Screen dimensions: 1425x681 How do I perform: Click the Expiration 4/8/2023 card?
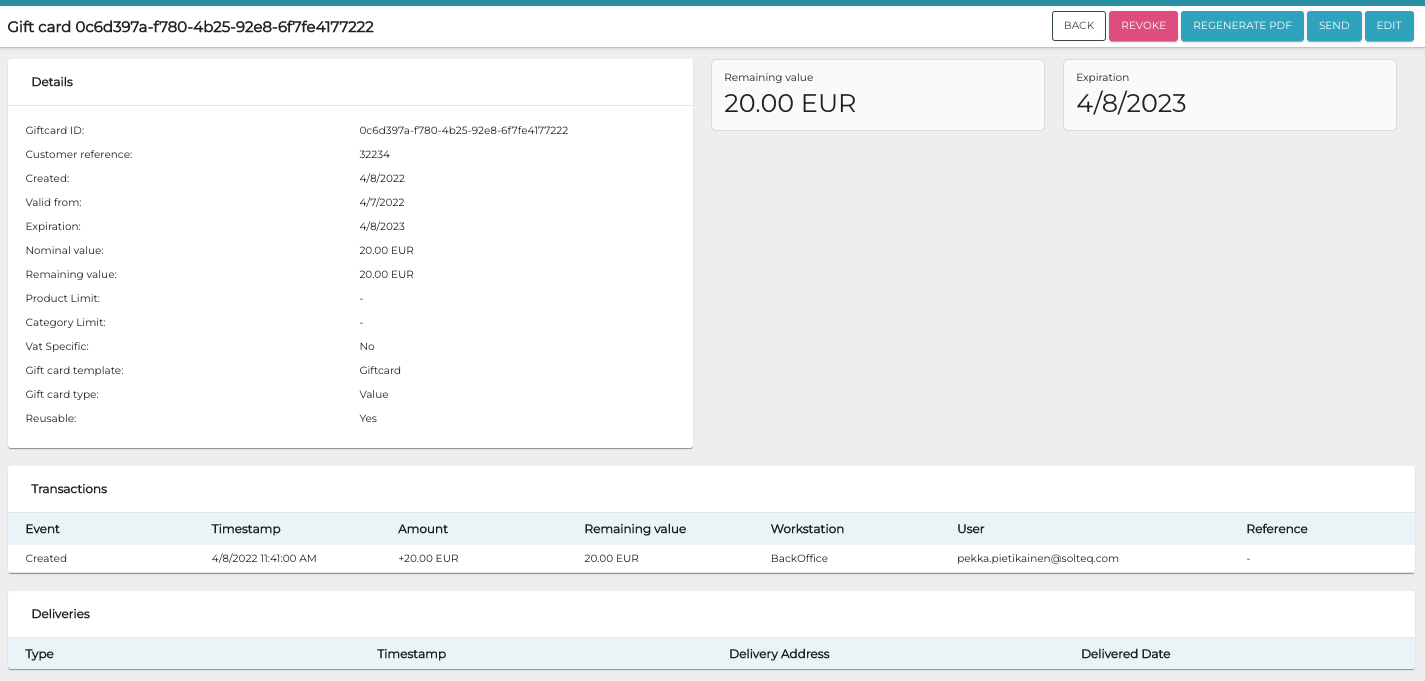pyautogui.click(x=1229, y=95)
